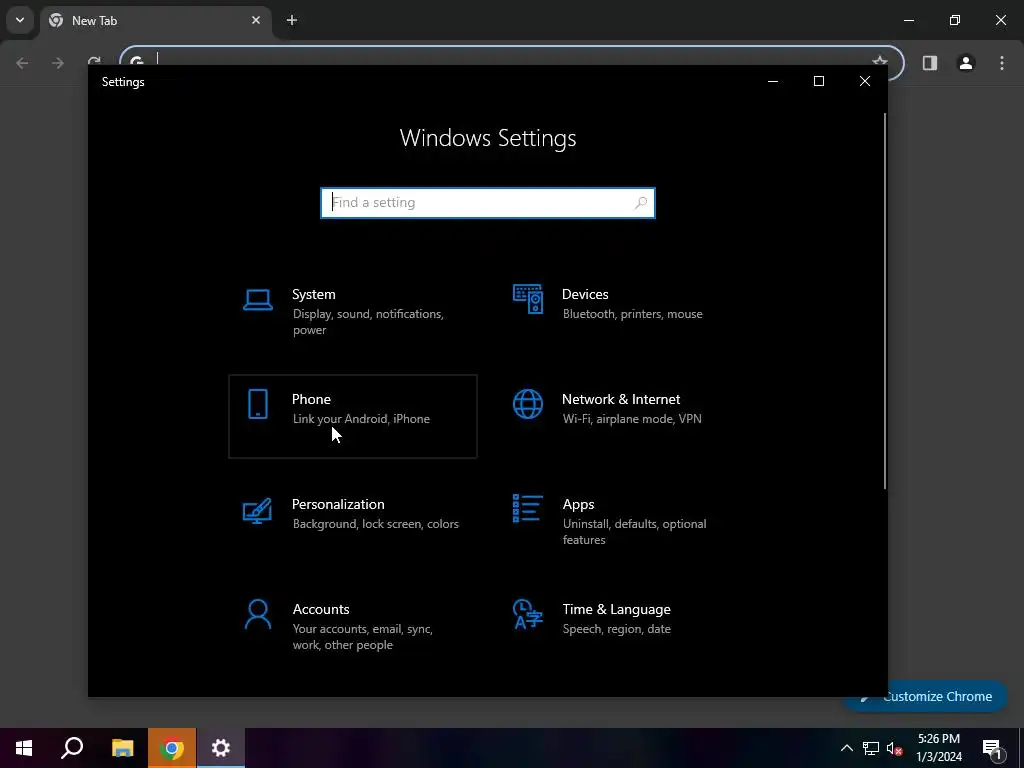
Task: Open the Accounts person icon
Action: pyautogui.click(x=258, y=615)
